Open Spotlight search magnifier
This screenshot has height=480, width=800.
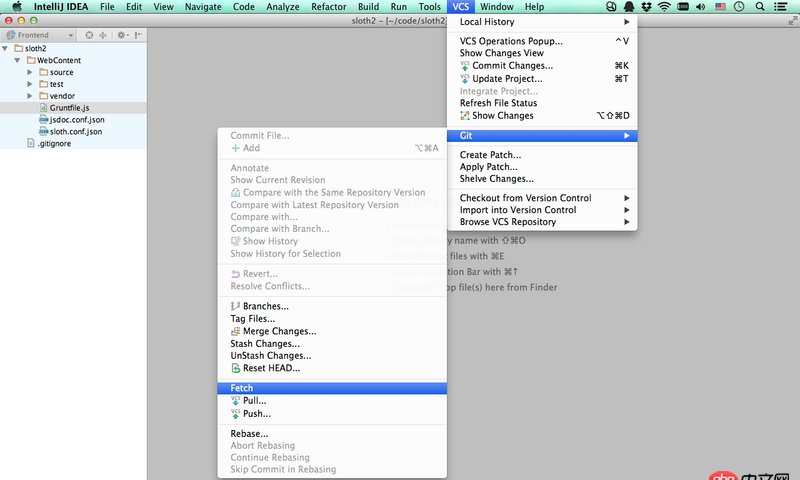tap(760, 7)
